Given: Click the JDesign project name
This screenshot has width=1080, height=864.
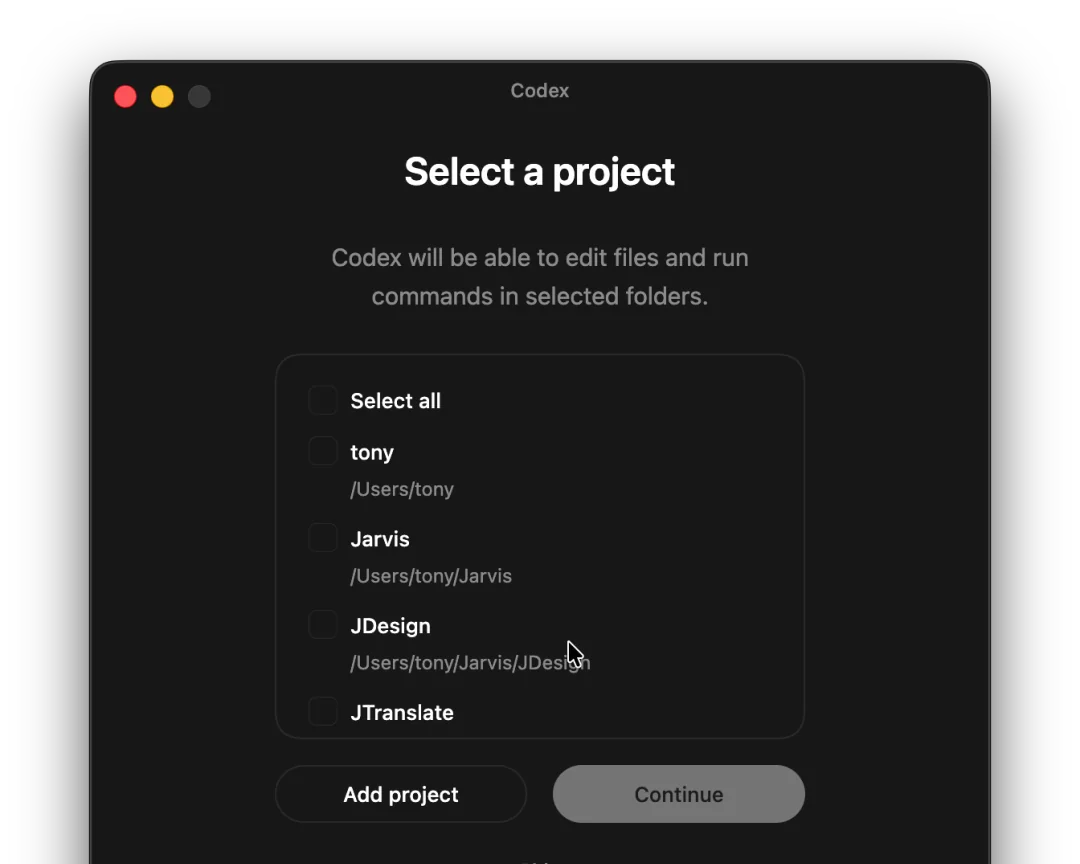Looking at the screenshot, I should tap(390, 626).
